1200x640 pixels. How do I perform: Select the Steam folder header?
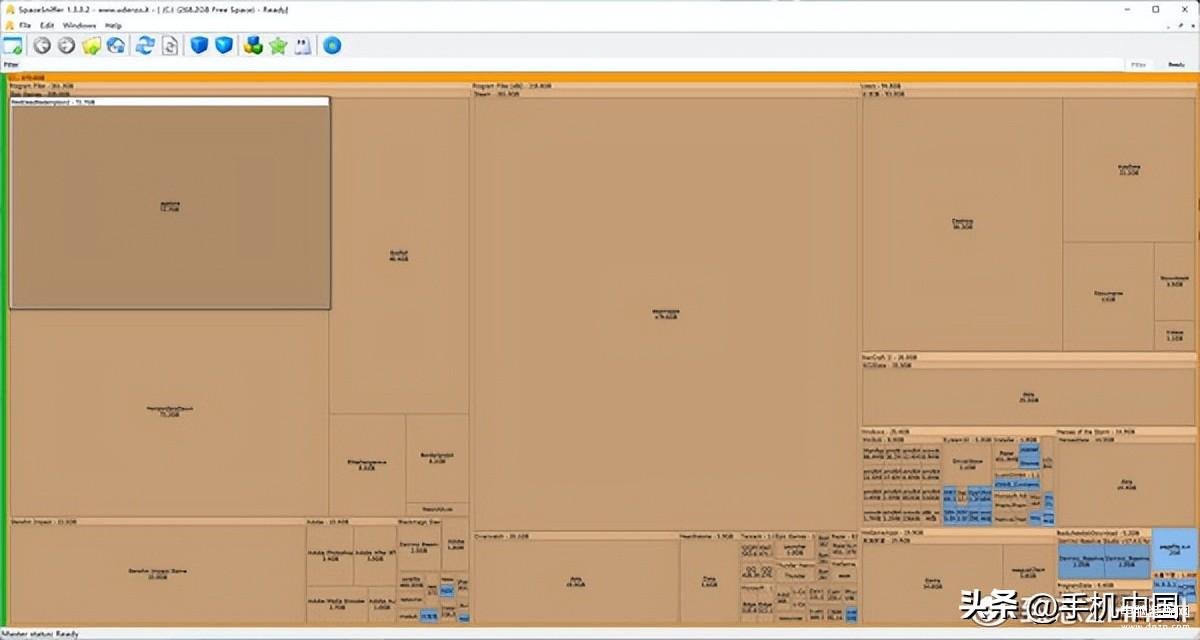[666, 94]
